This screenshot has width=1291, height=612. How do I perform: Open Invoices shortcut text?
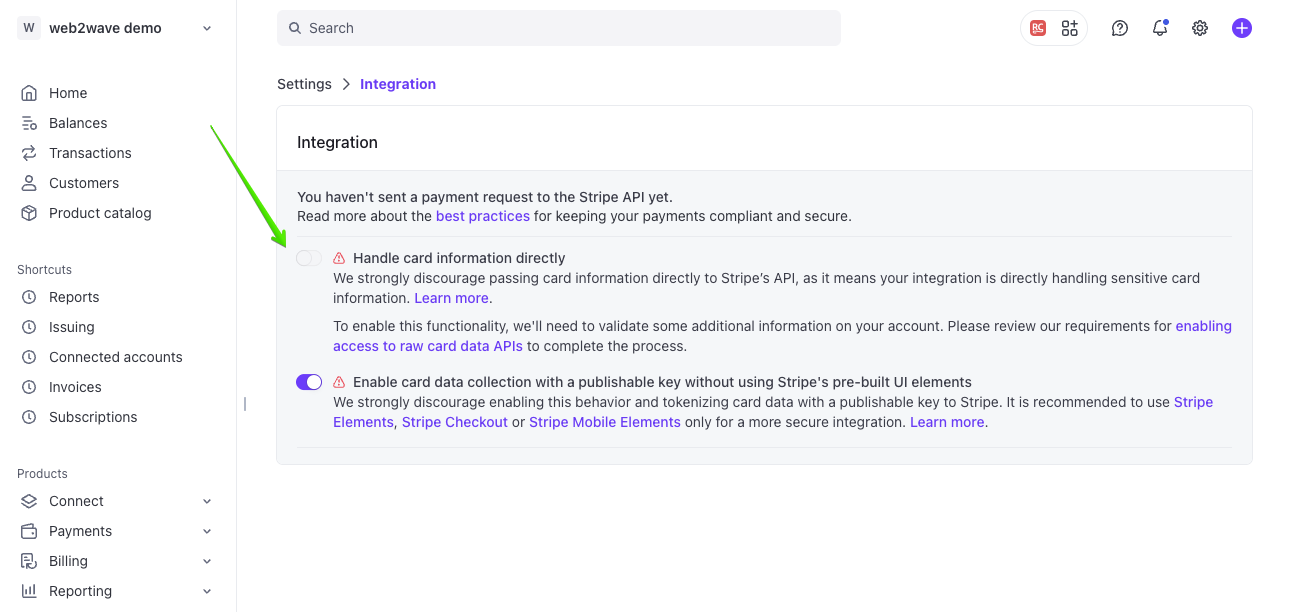pos(75,387)
